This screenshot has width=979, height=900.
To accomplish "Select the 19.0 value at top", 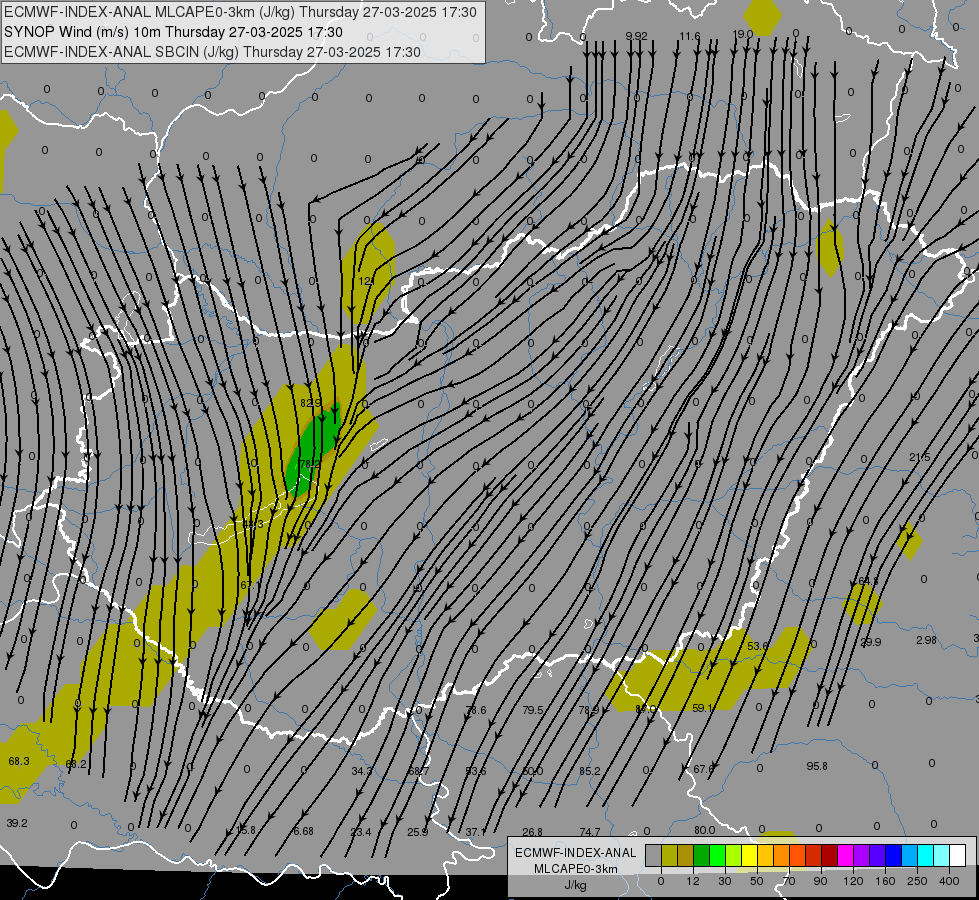I will click(743, 34).
